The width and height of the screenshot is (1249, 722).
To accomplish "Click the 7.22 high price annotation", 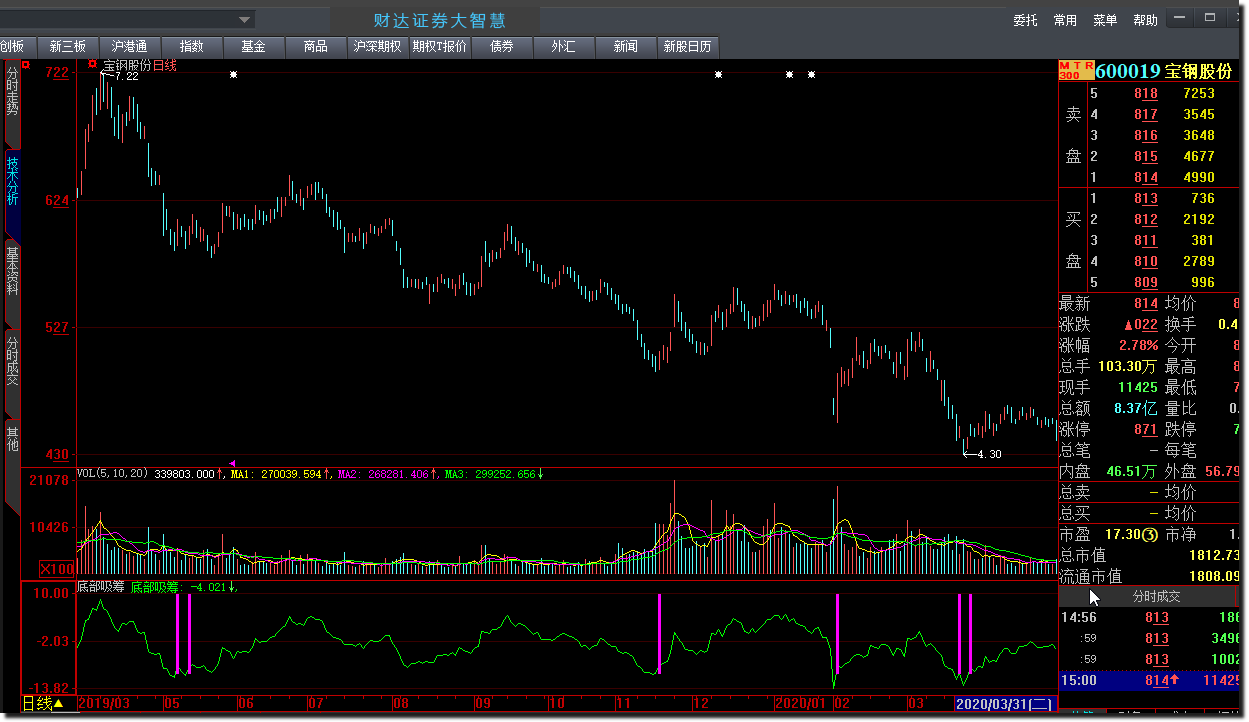I will pos(127,76).
